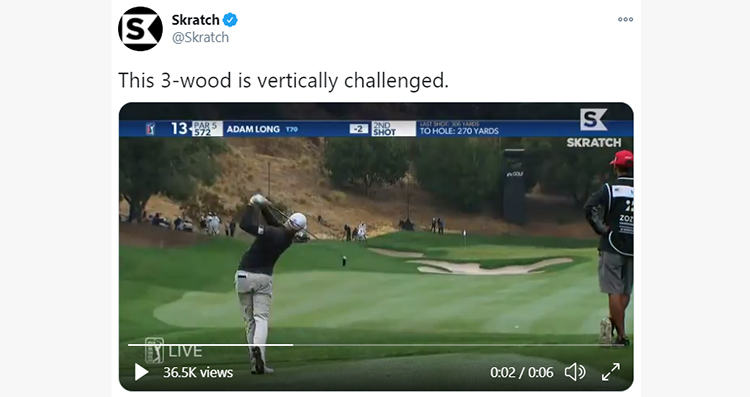Seek along the video progress bar
Image resolution: width=750 pixels, height=397 pixels.
[x=375, y=344]
